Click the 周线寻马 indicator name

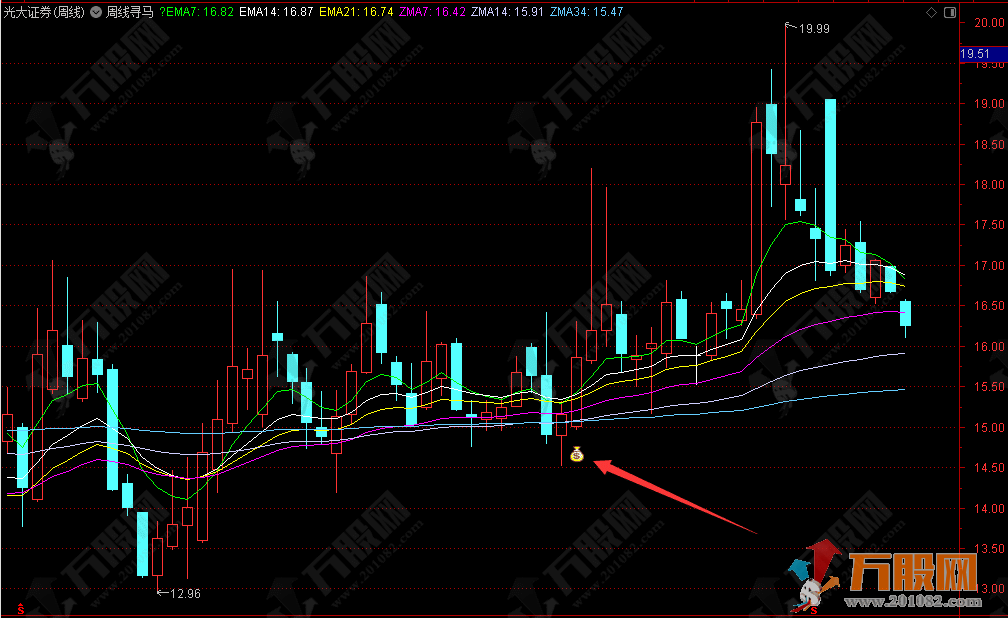coord(130,12)
